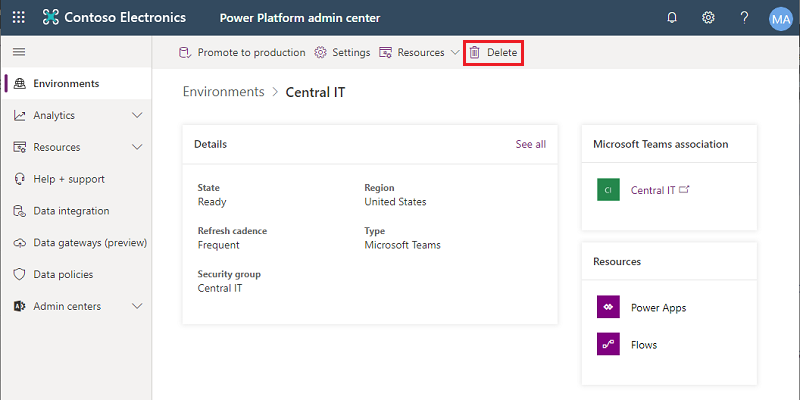The image size is (800, 400).
Task: Open the notifications bell
Action: pyautogui.click(x=672, y=18)
